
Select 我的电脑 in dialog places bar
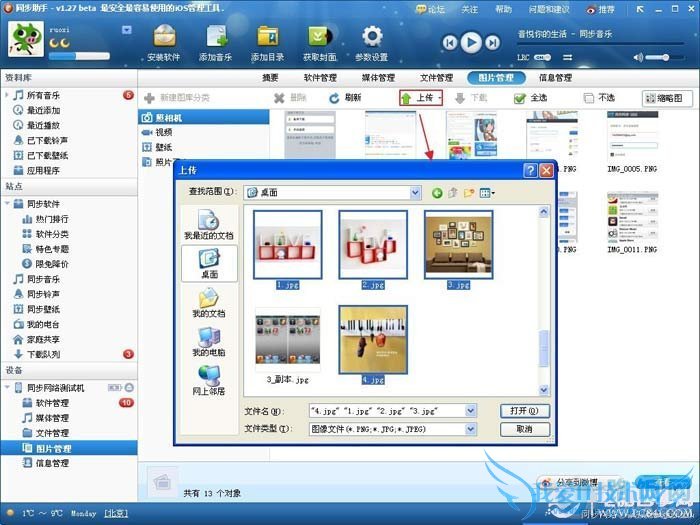[209, 340]
